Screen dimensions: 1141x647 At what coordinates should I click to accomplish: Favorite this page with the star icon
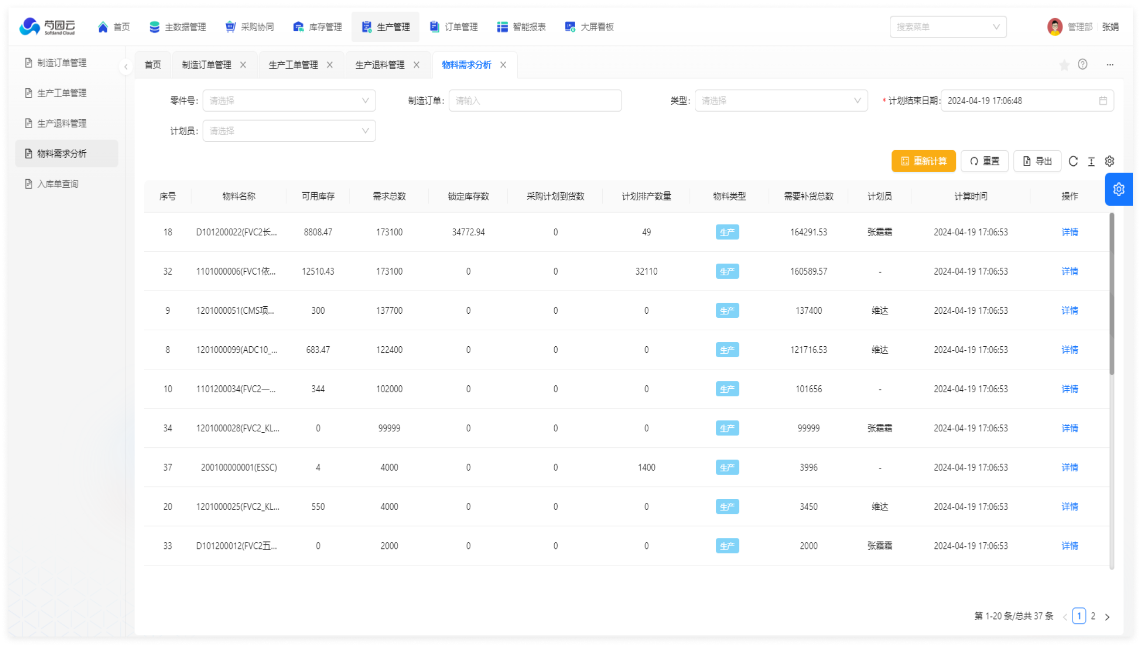tap(1064, 65)
